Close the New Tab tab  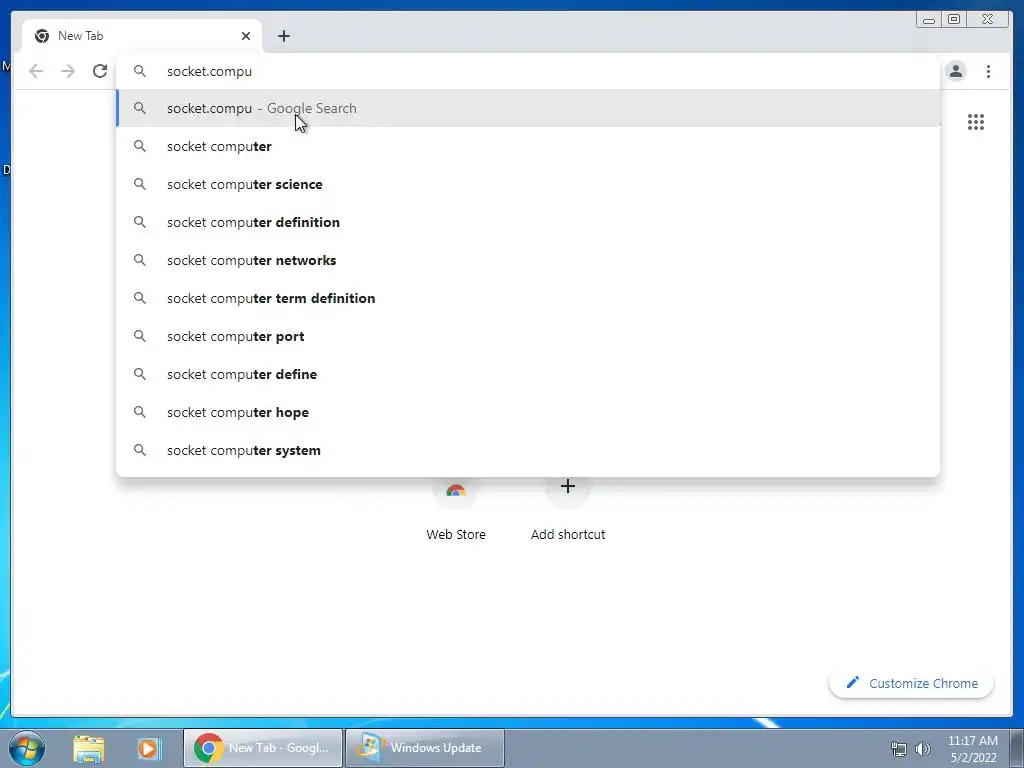pos(246,36)
